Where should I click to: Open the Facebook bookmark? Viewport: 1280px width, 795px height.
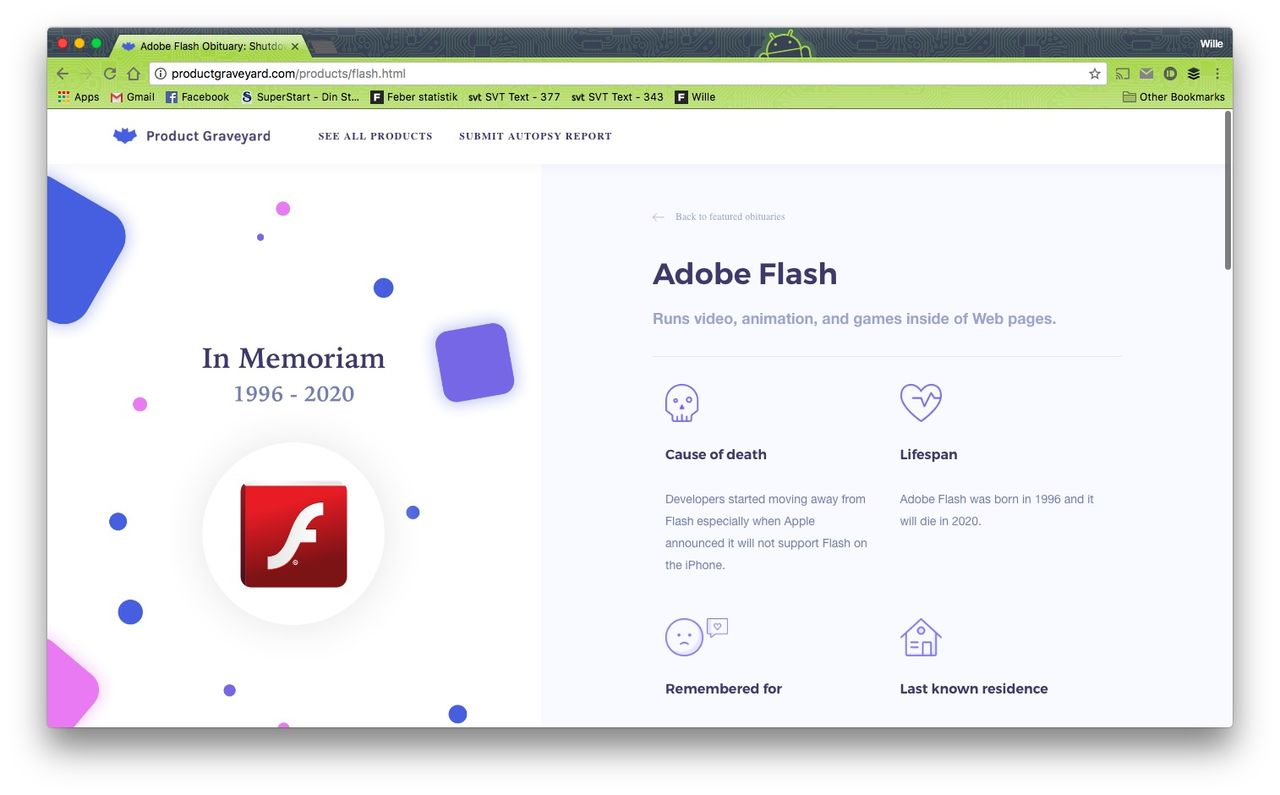pos(197,97)
